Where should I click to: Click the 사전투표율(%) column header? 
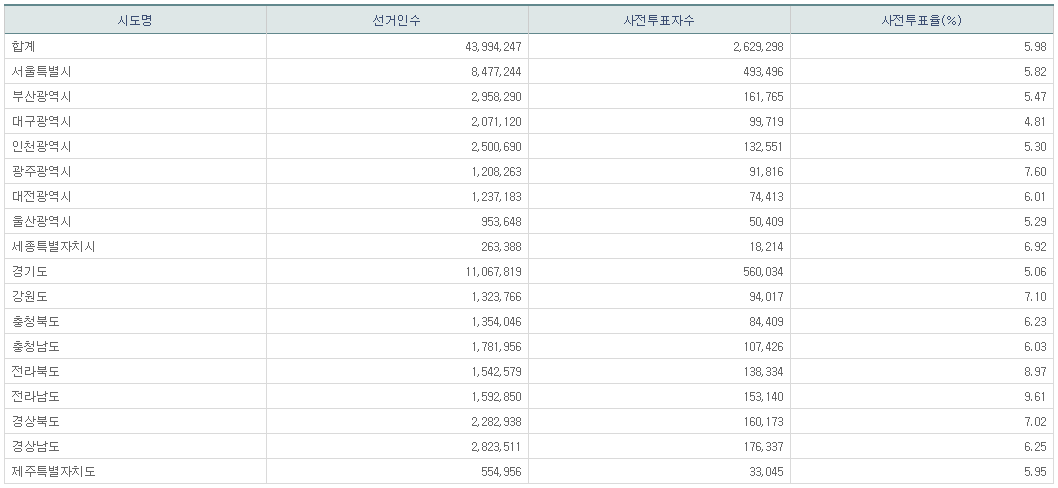coord(921,20)
